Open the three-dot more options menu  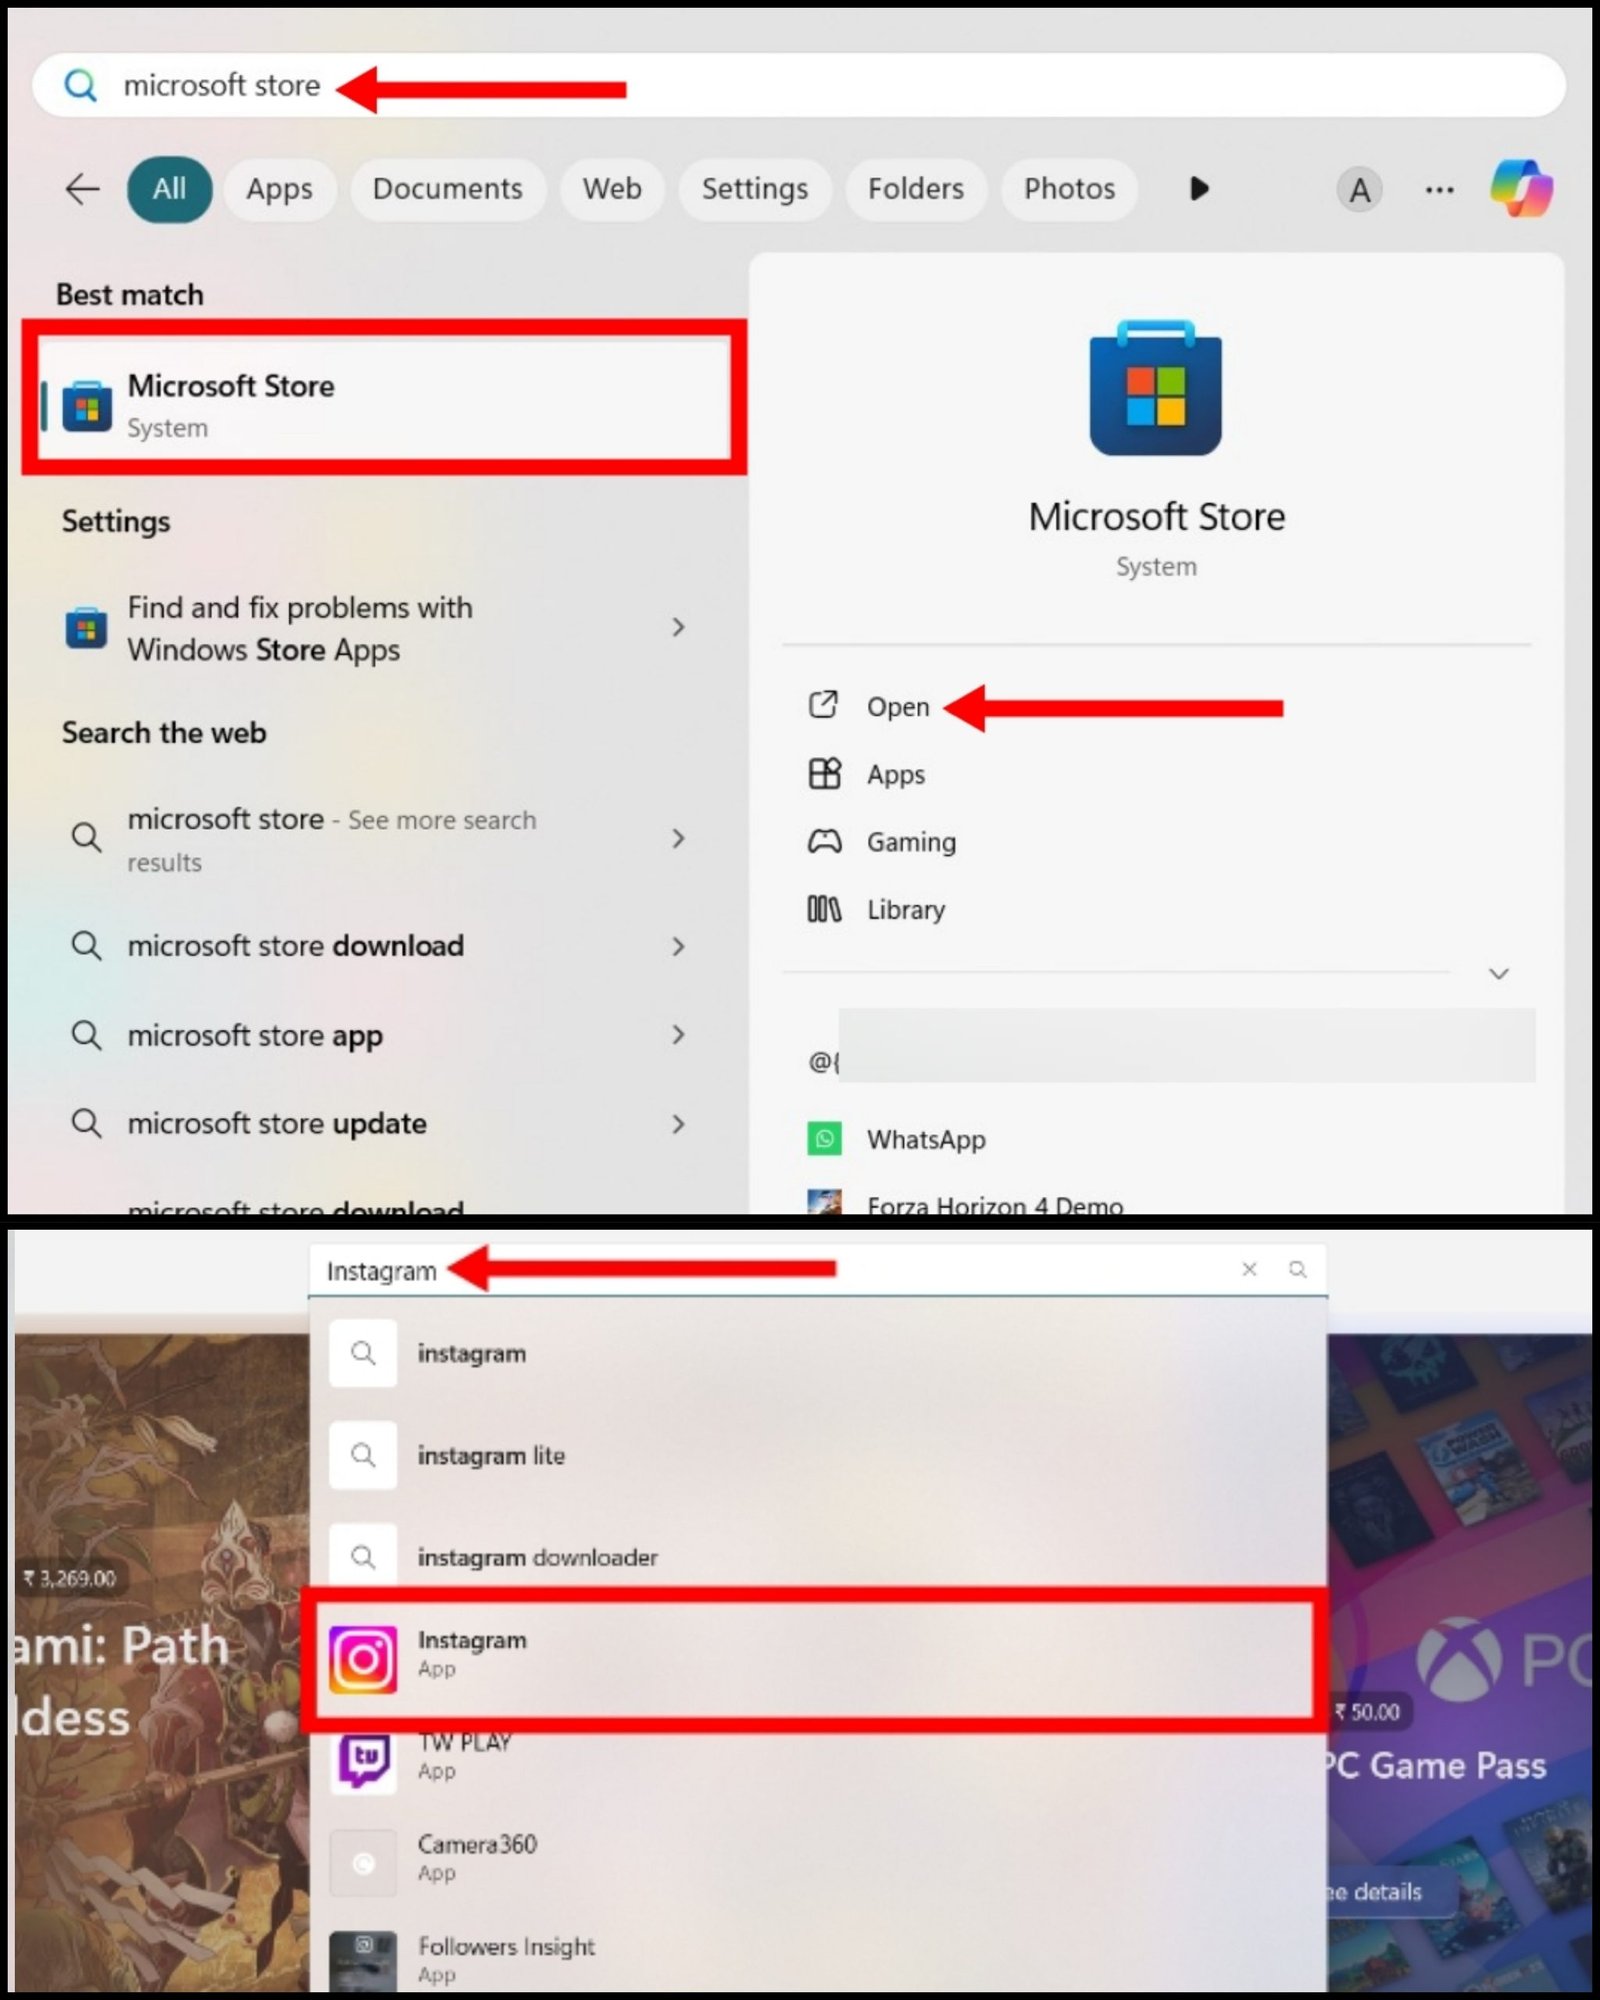coord(1439,189)
